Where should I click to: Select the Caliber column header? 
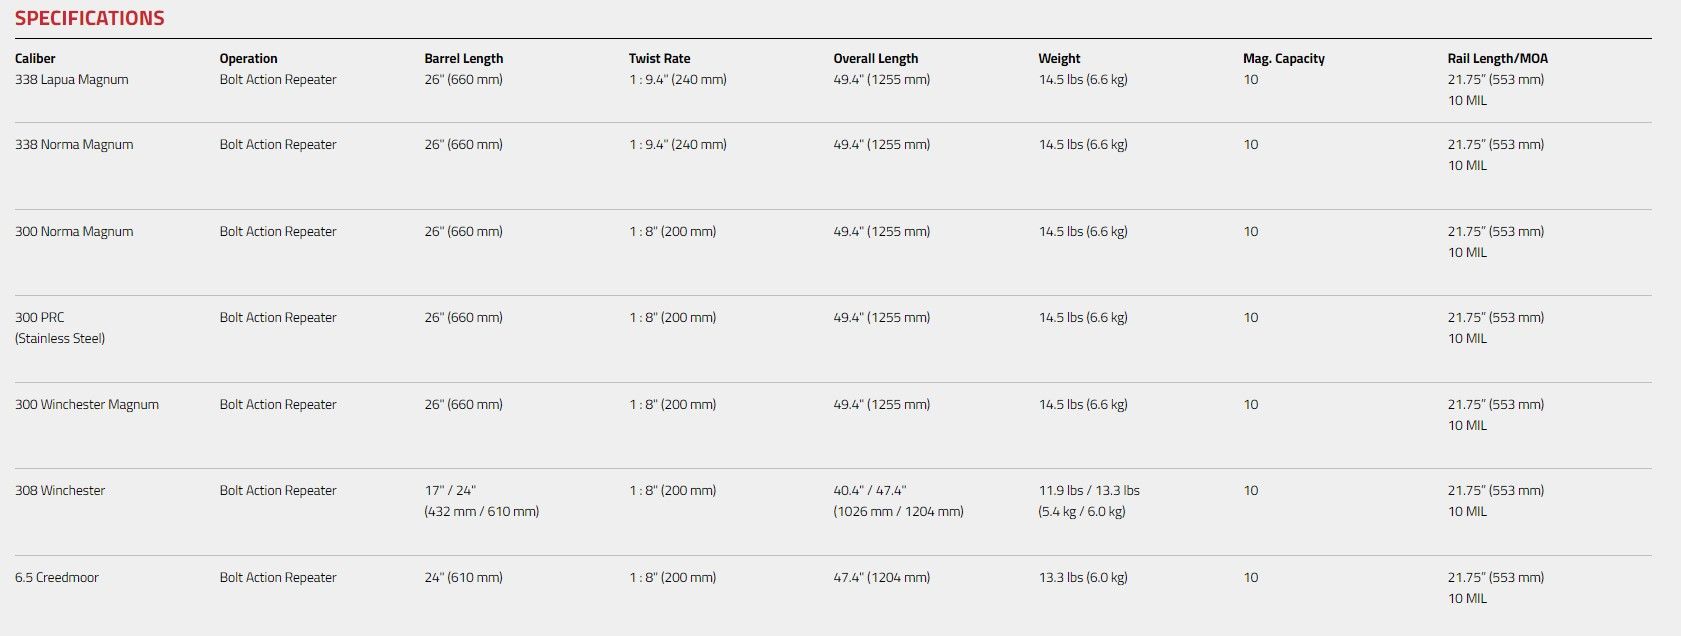point(35,58)
